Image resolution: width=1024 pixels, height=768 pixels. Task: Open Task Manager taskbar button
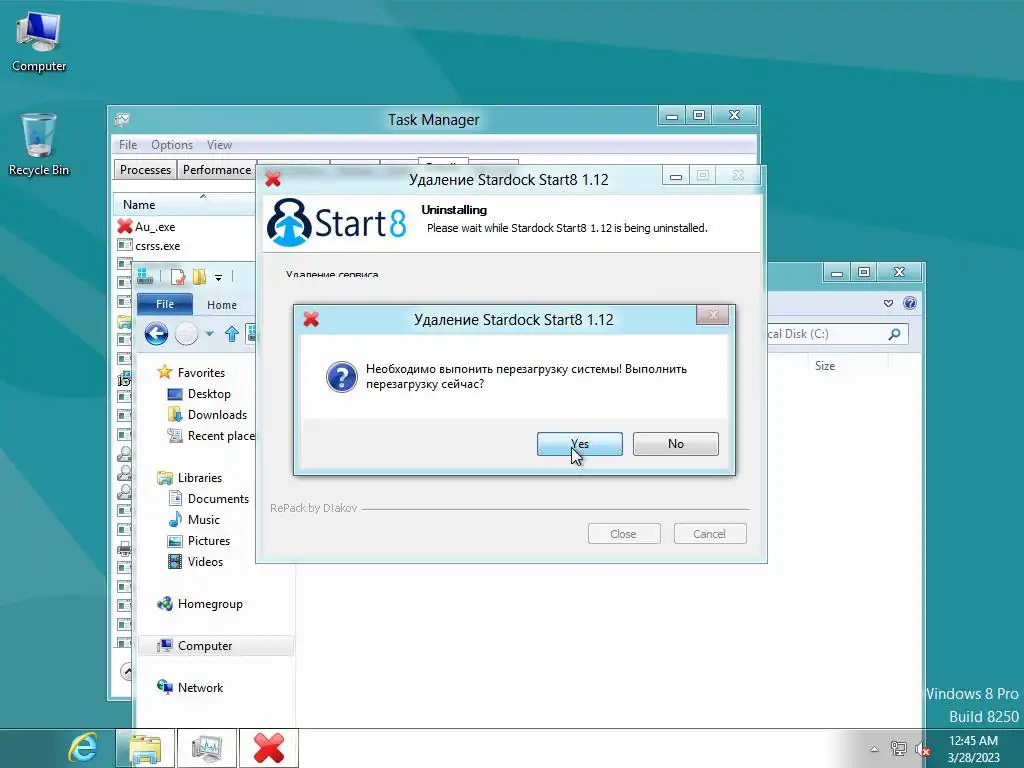click(x=207, y=748)
